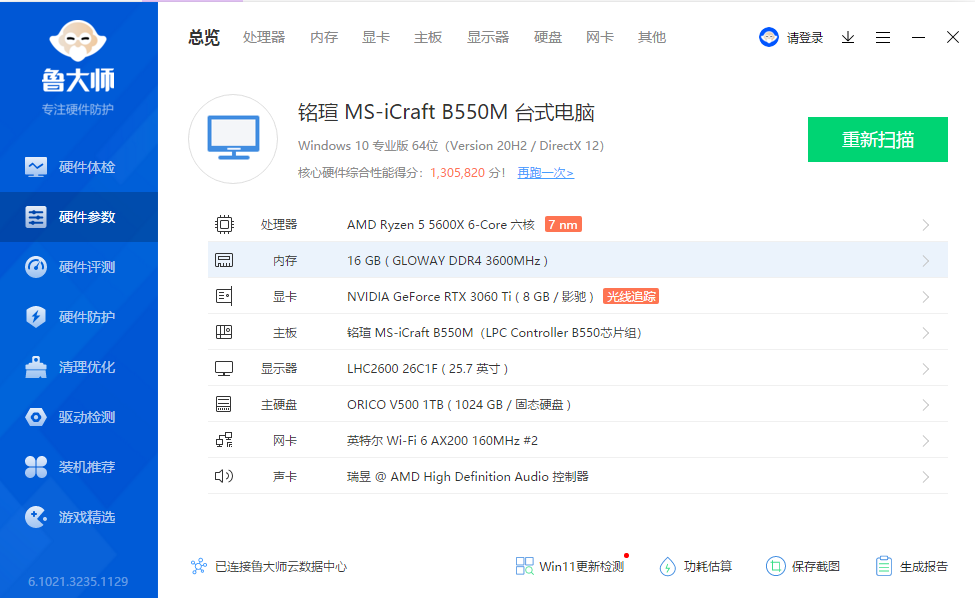975x598 pixels.
Task: Click the cloud data center icon
Action: pos(199,566)
